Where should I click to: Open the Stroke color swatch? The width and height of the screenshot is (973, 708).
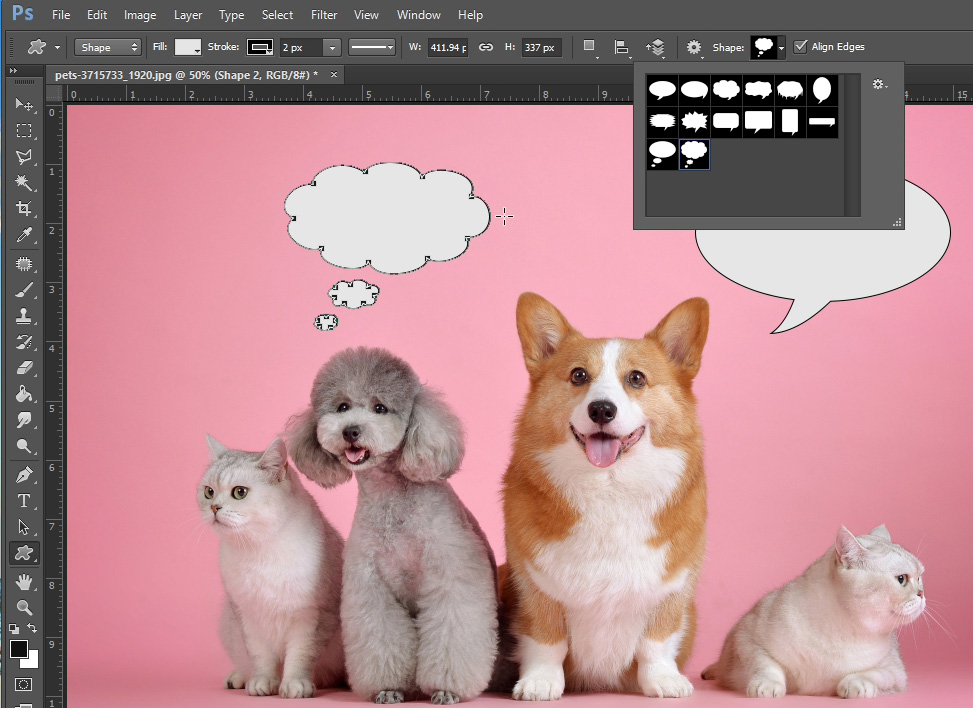260,47
